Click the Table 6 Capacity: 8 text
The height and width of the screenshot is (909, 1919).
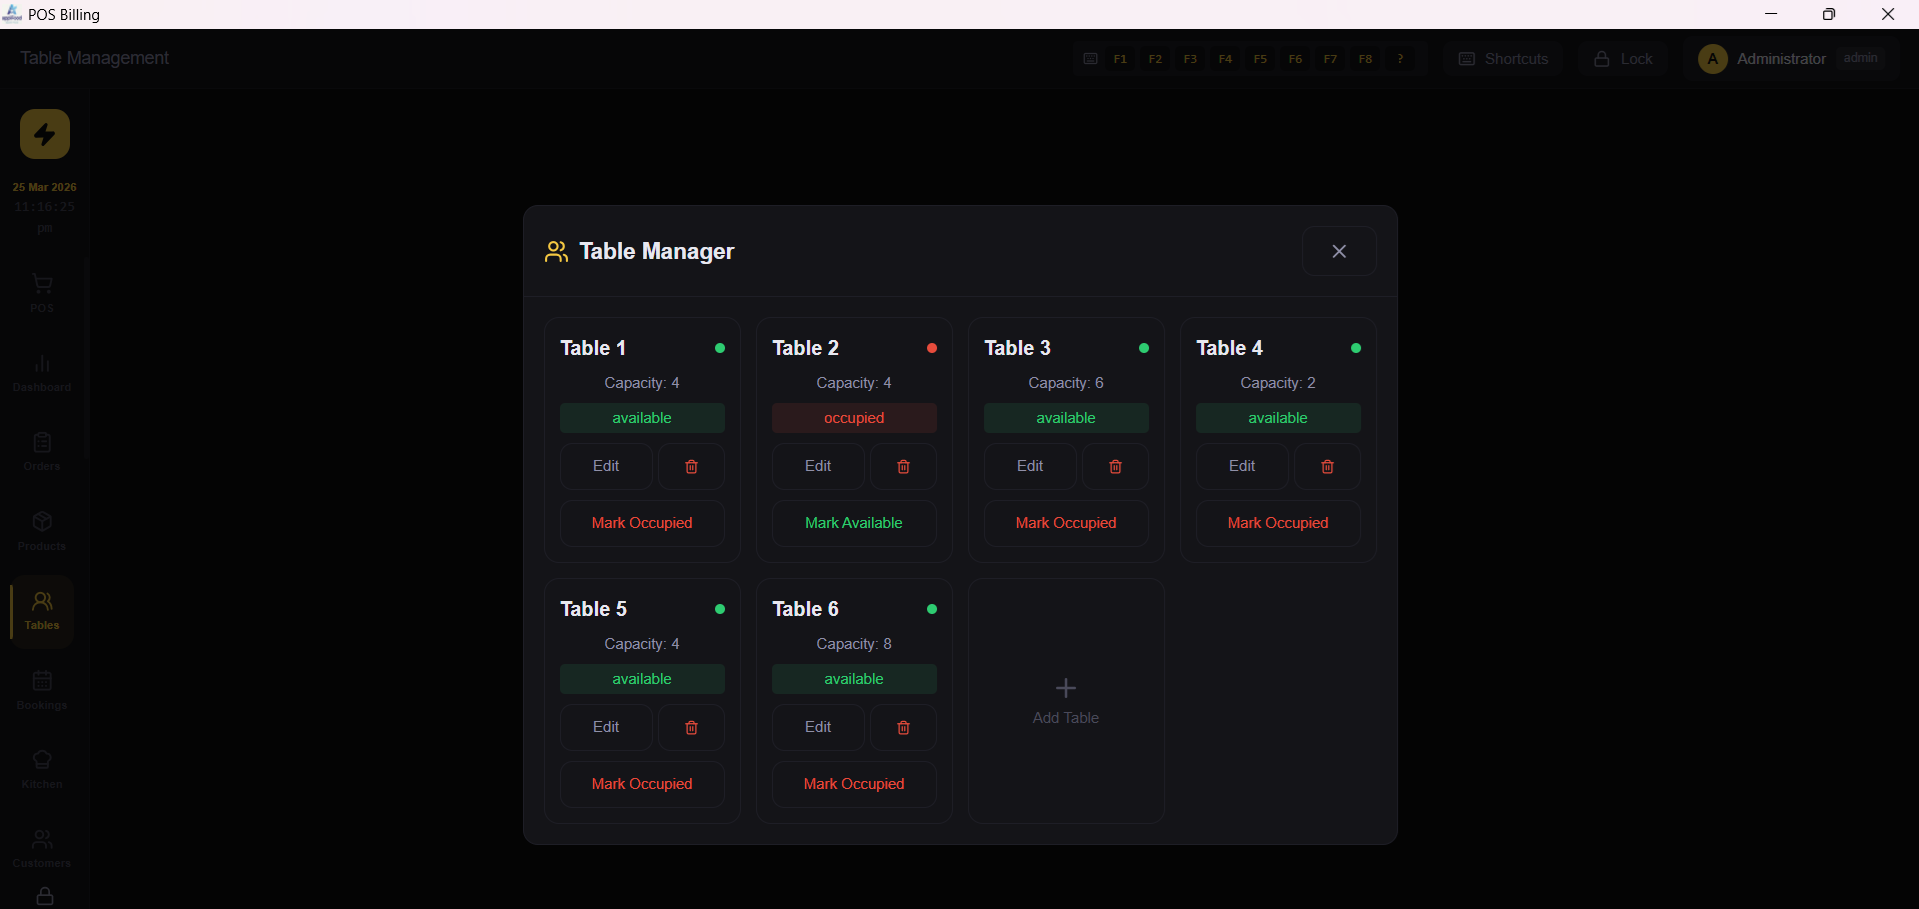click(x=854, y=644)
